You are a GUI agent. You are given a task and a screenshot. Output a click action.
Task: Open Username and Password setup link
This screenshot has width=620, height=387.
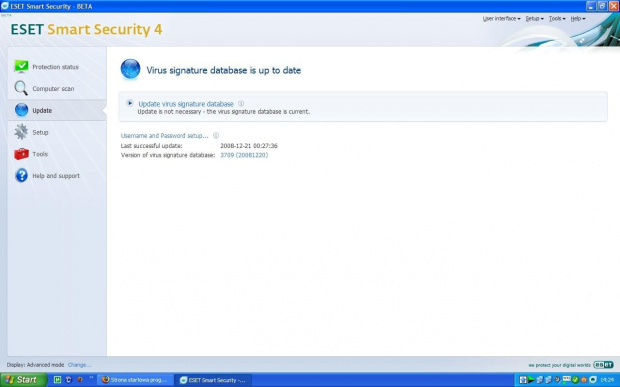pyautogui.click(x=164, y=136)
